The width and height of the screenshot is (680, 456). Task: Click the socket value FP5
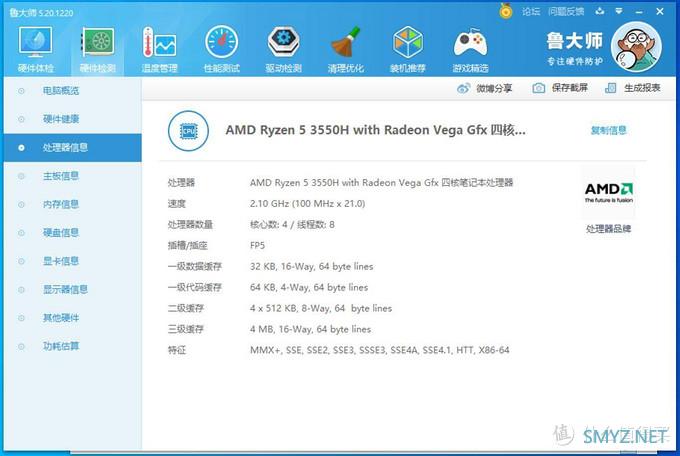[257, 246]
